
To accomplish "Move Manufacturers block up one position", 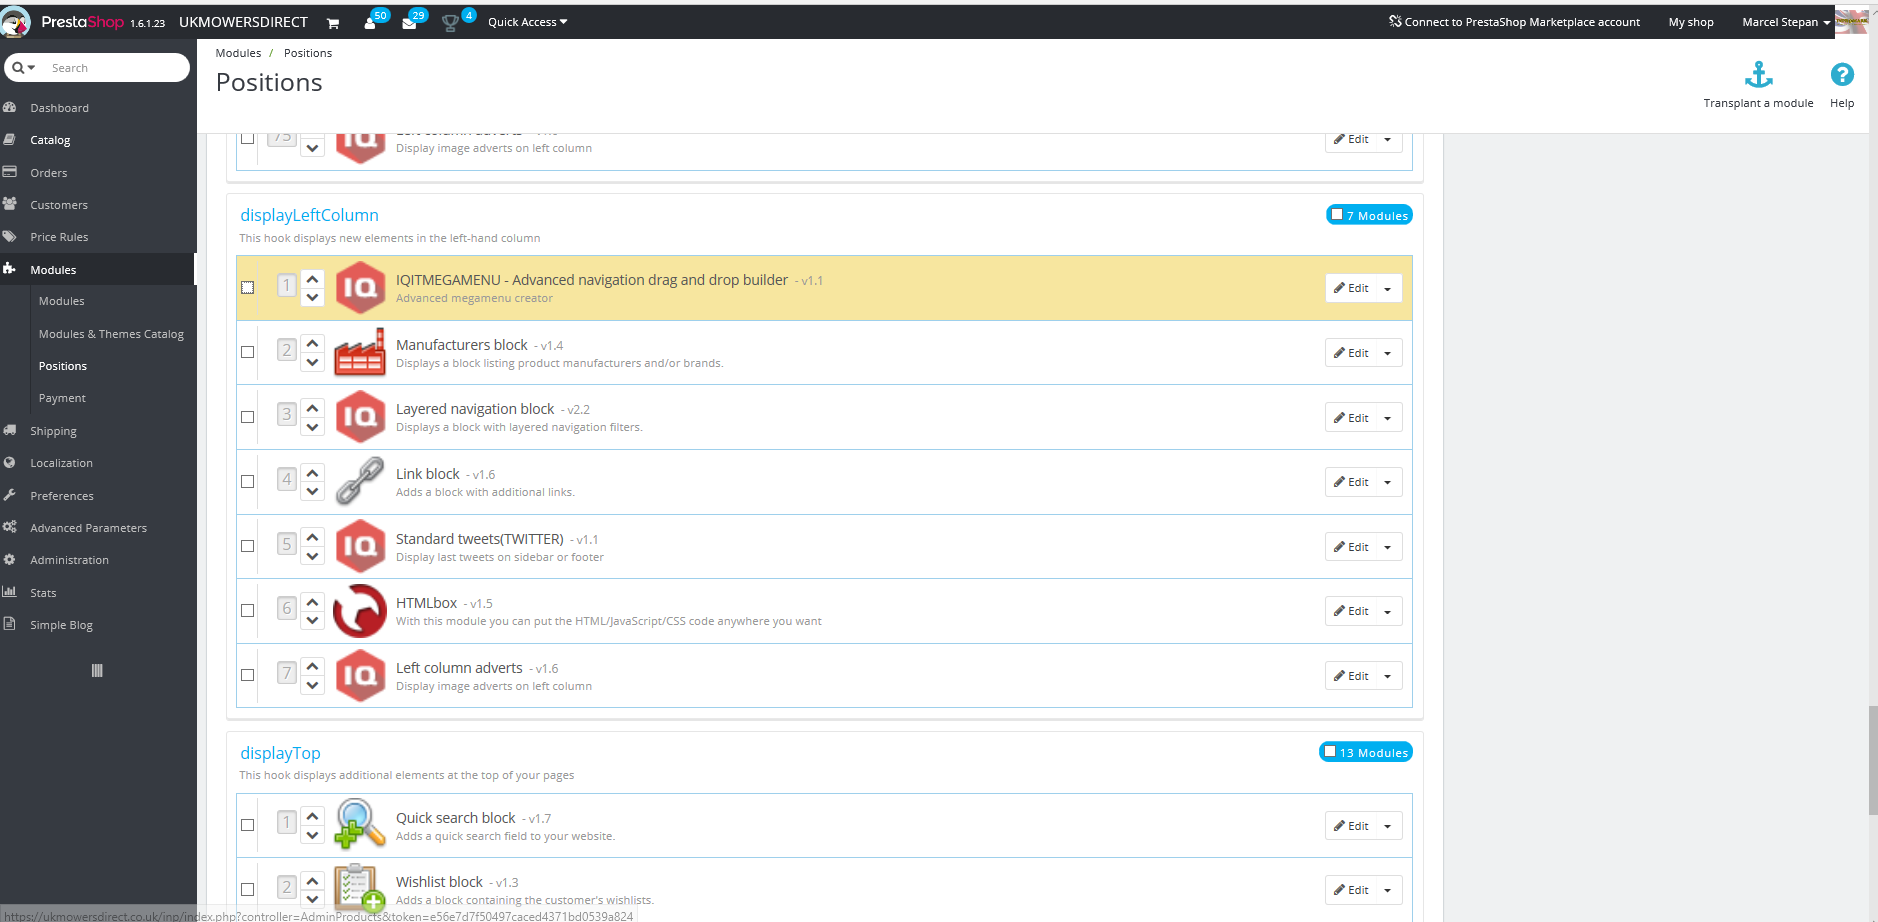I will (x=313, y=343).
